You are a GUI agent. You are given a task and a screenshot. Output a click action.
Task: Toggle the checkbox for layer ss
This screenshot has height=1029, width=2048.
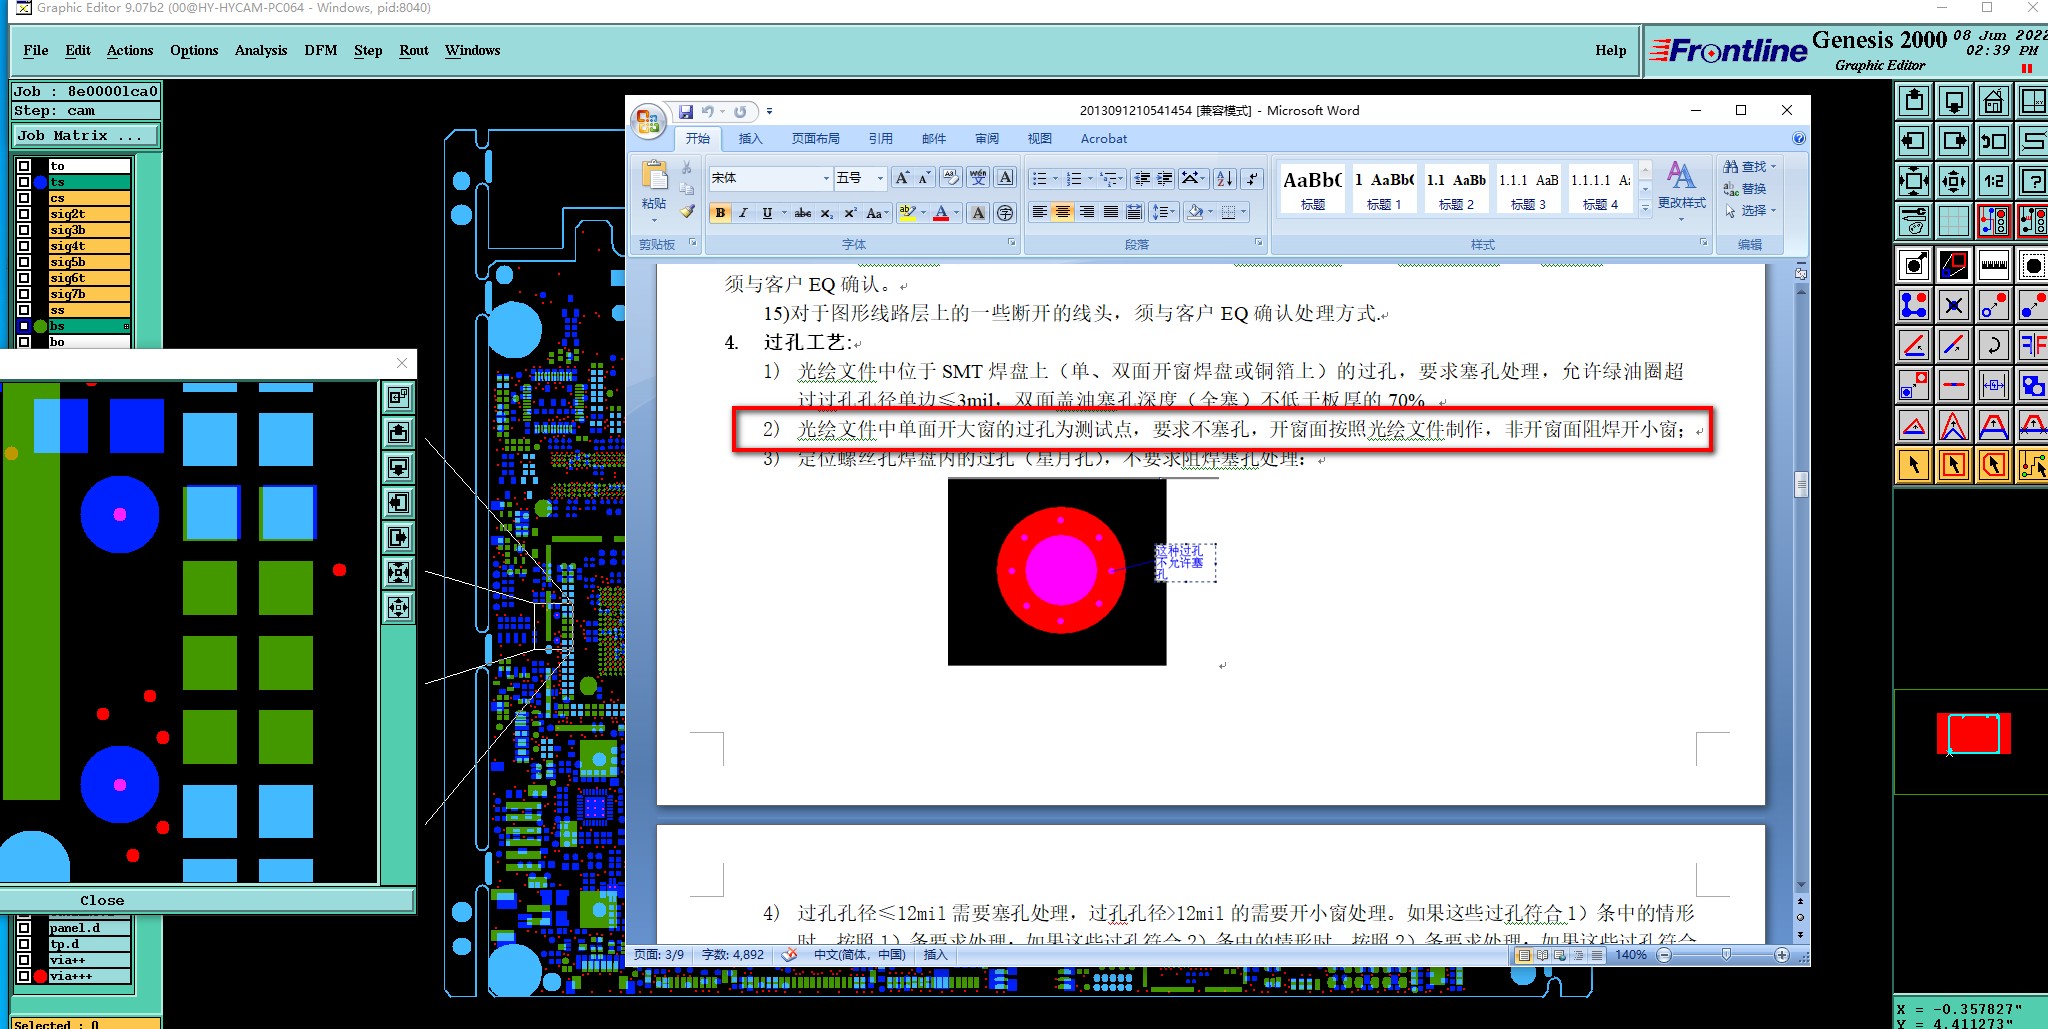[x=24, y=310]
